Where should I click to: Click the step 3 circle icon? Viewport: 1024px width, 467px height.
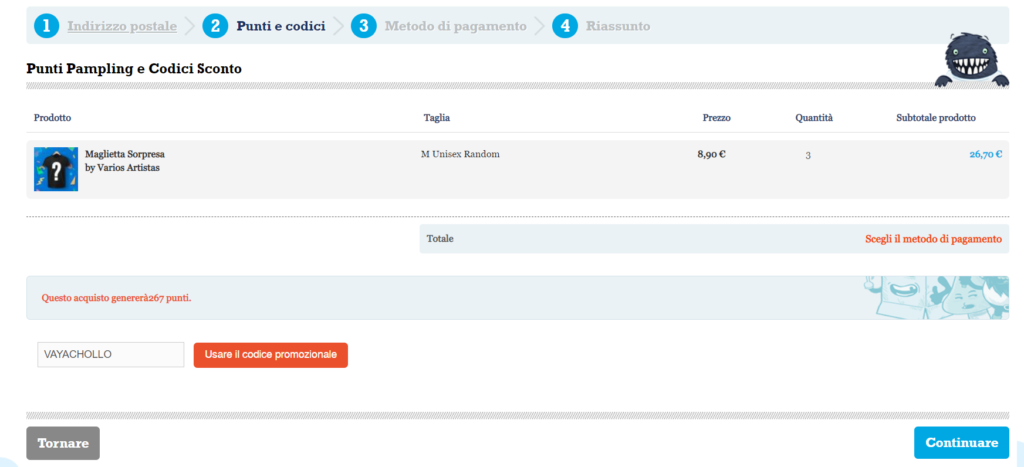[x=364, y=26]
